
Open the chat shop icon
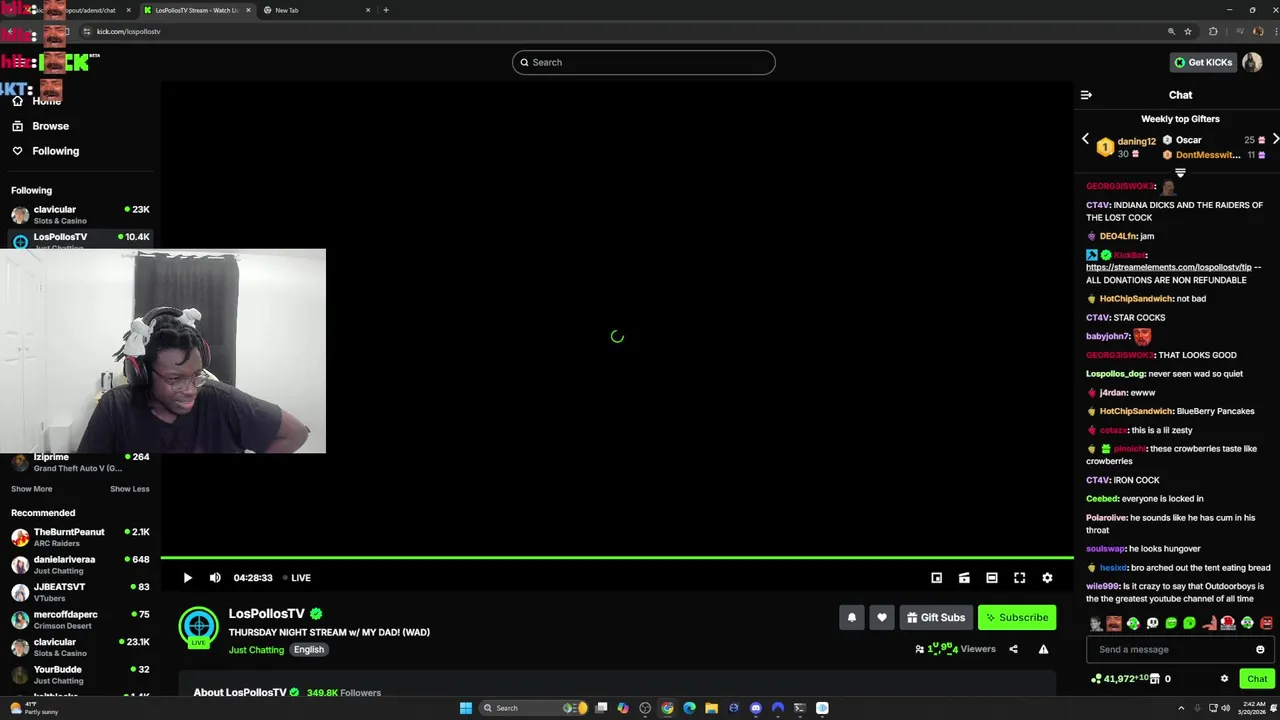pyautogui.click(x=1155, y=679)
